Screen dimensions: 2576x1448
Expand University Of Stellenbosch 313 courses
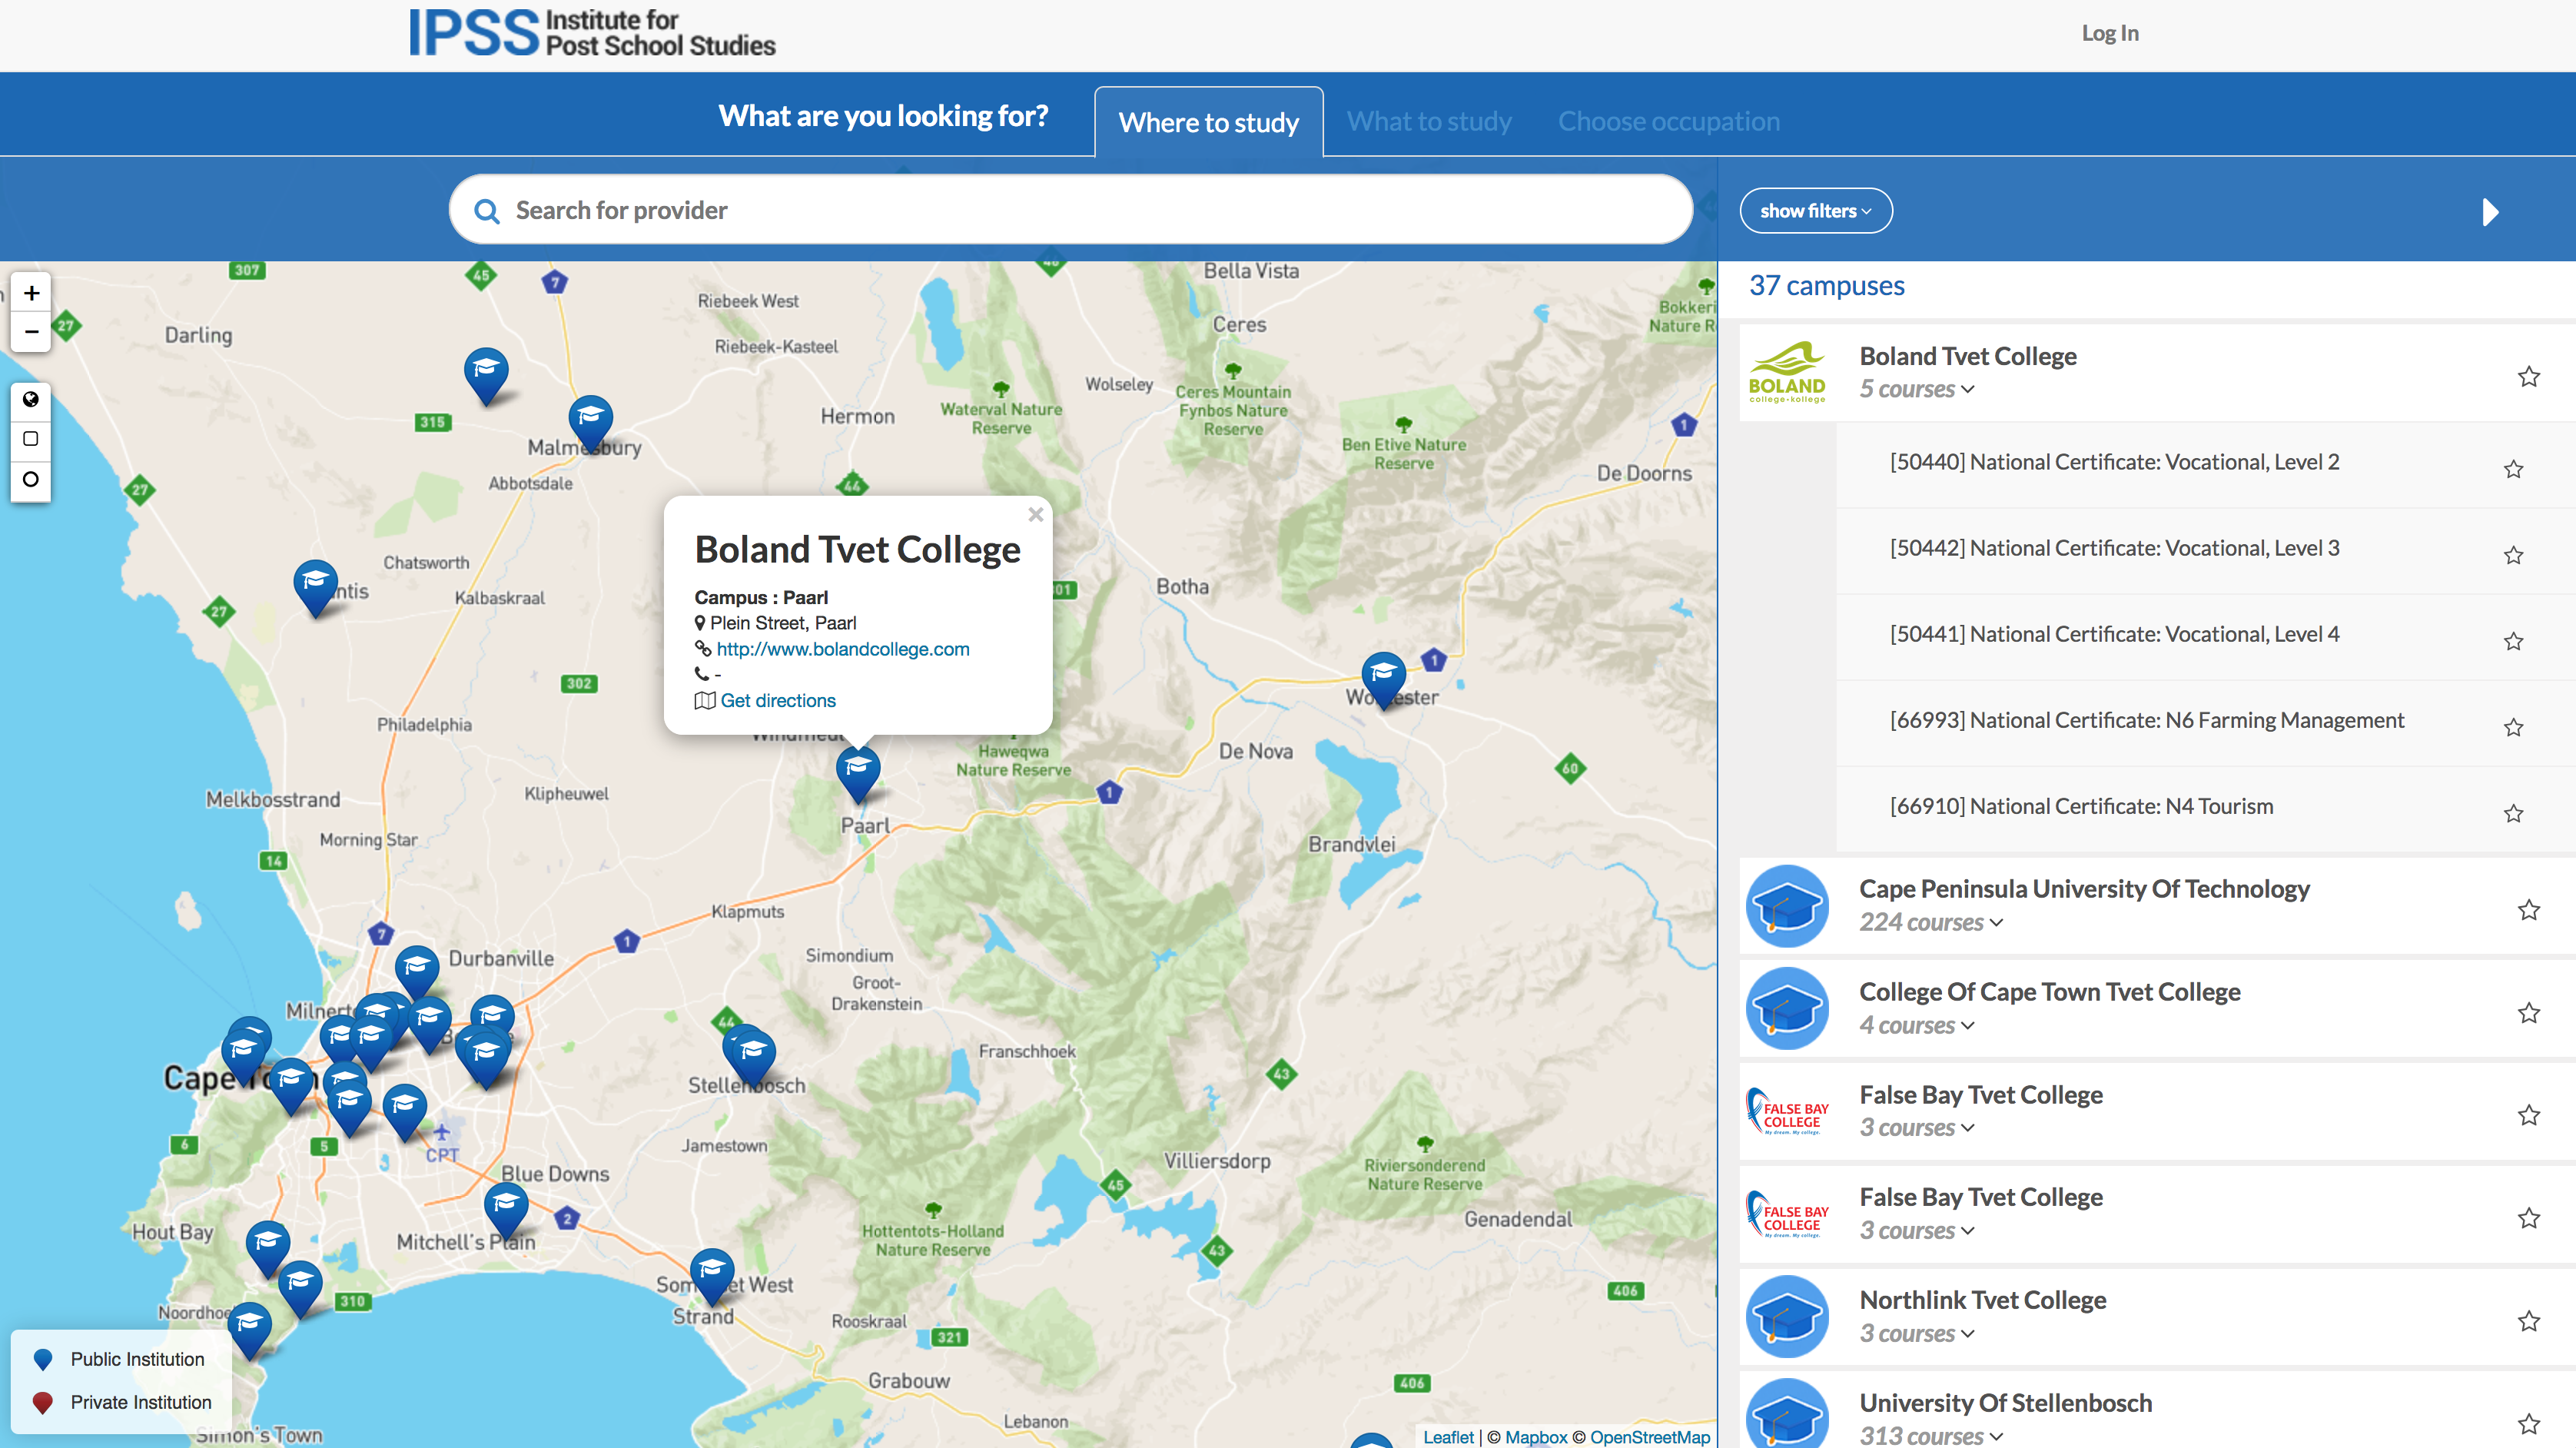tap(1930, 1436)
